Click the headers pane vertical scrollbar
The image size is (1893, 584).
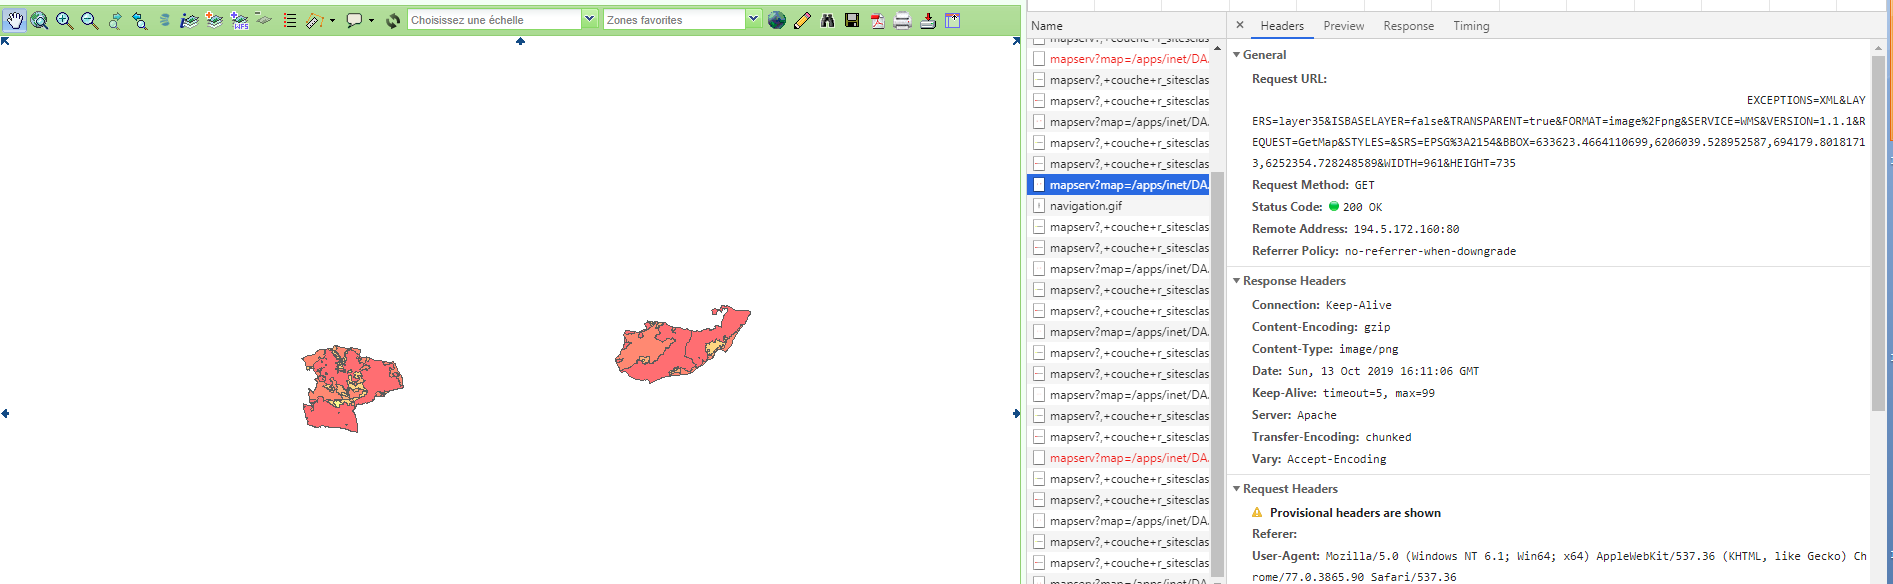pyautogui.click(x=1878, y=232)
